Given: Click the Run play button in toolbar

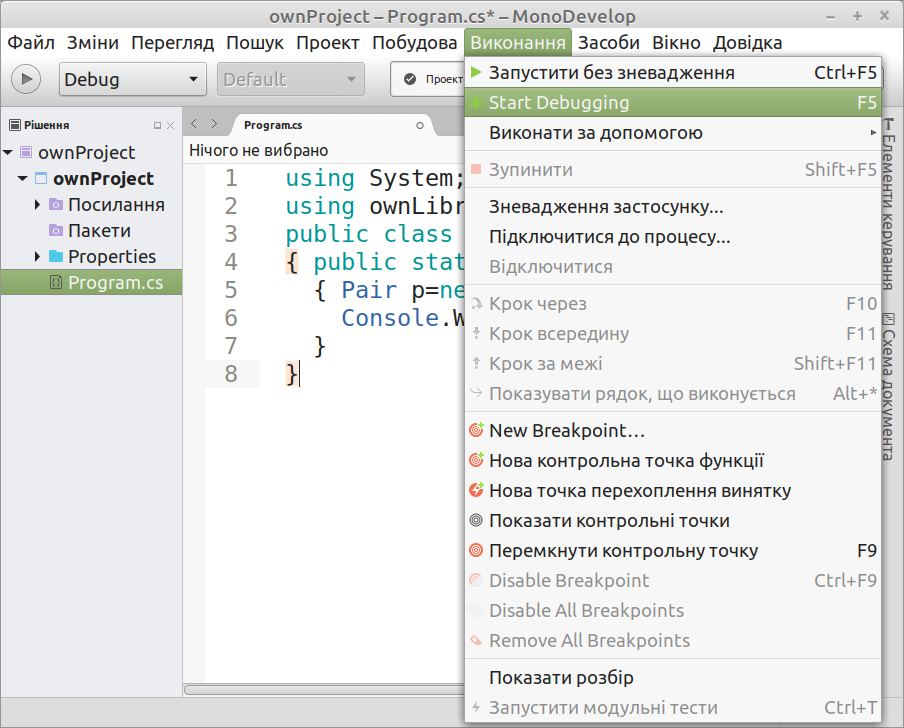Looking at the screenshot, I should coord(27,79).
